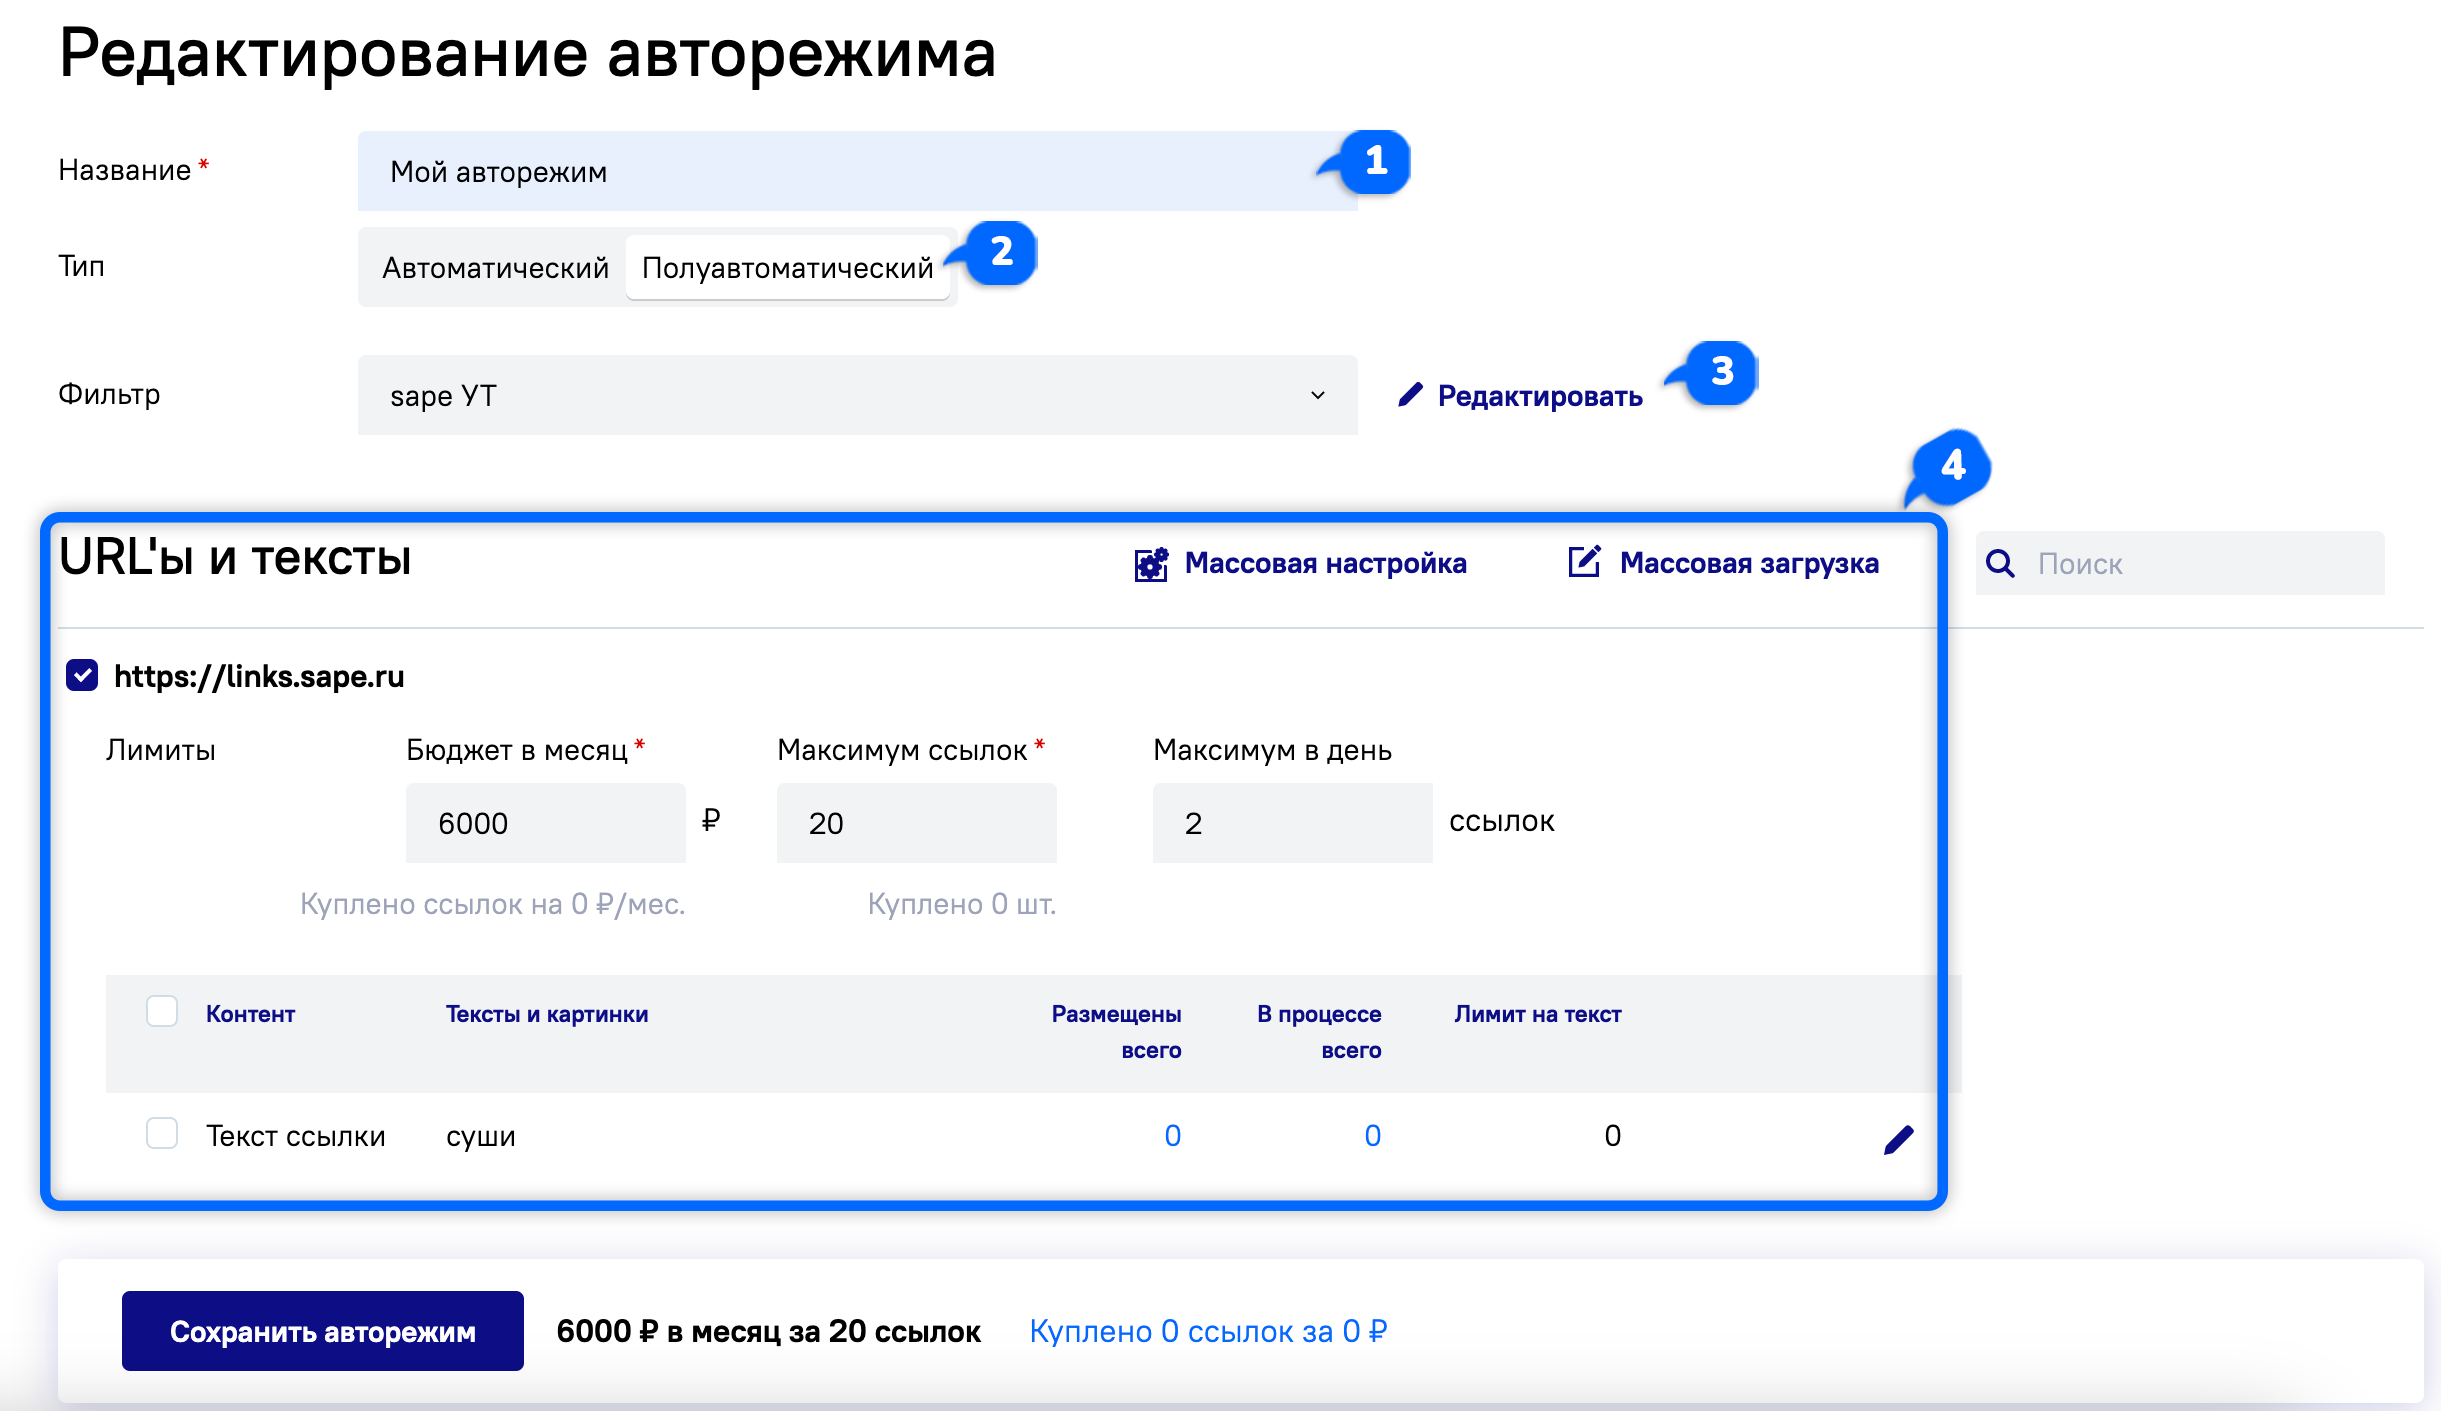The width and height of the screenshot is (2441, 1411).
Task: Click the В процессе всего column header
Action: 1319,1032
